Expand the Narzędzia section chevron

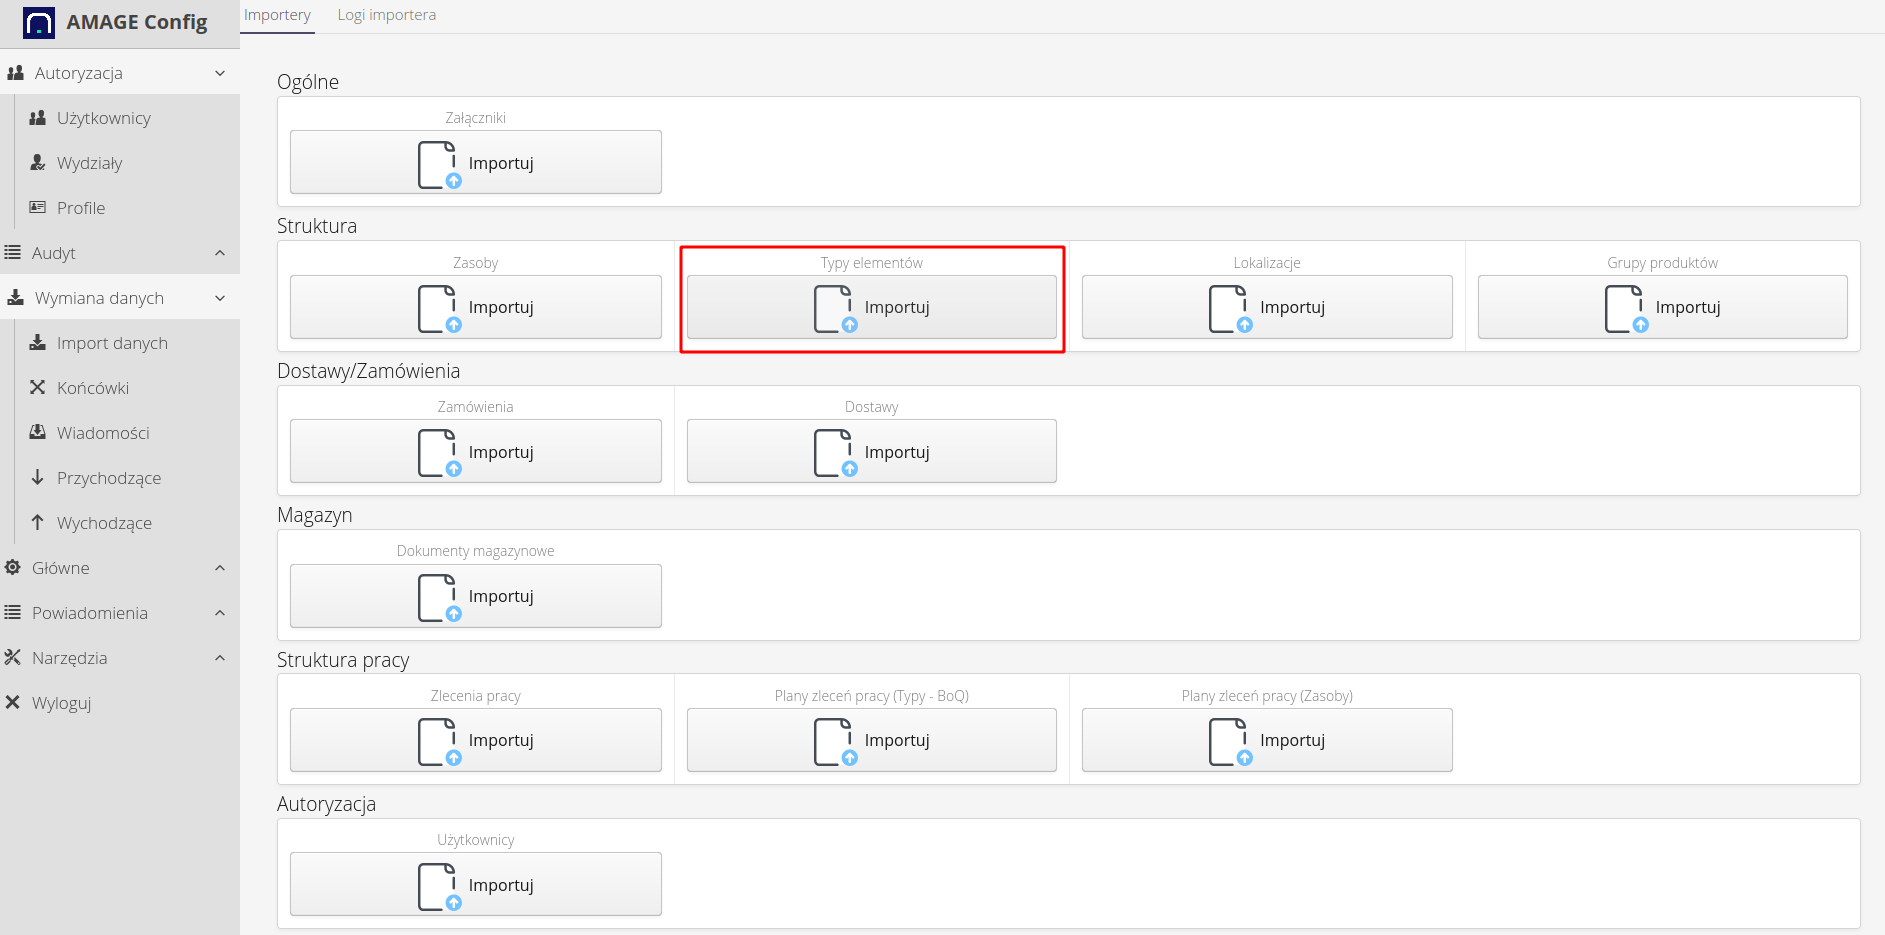coord(220,658)
